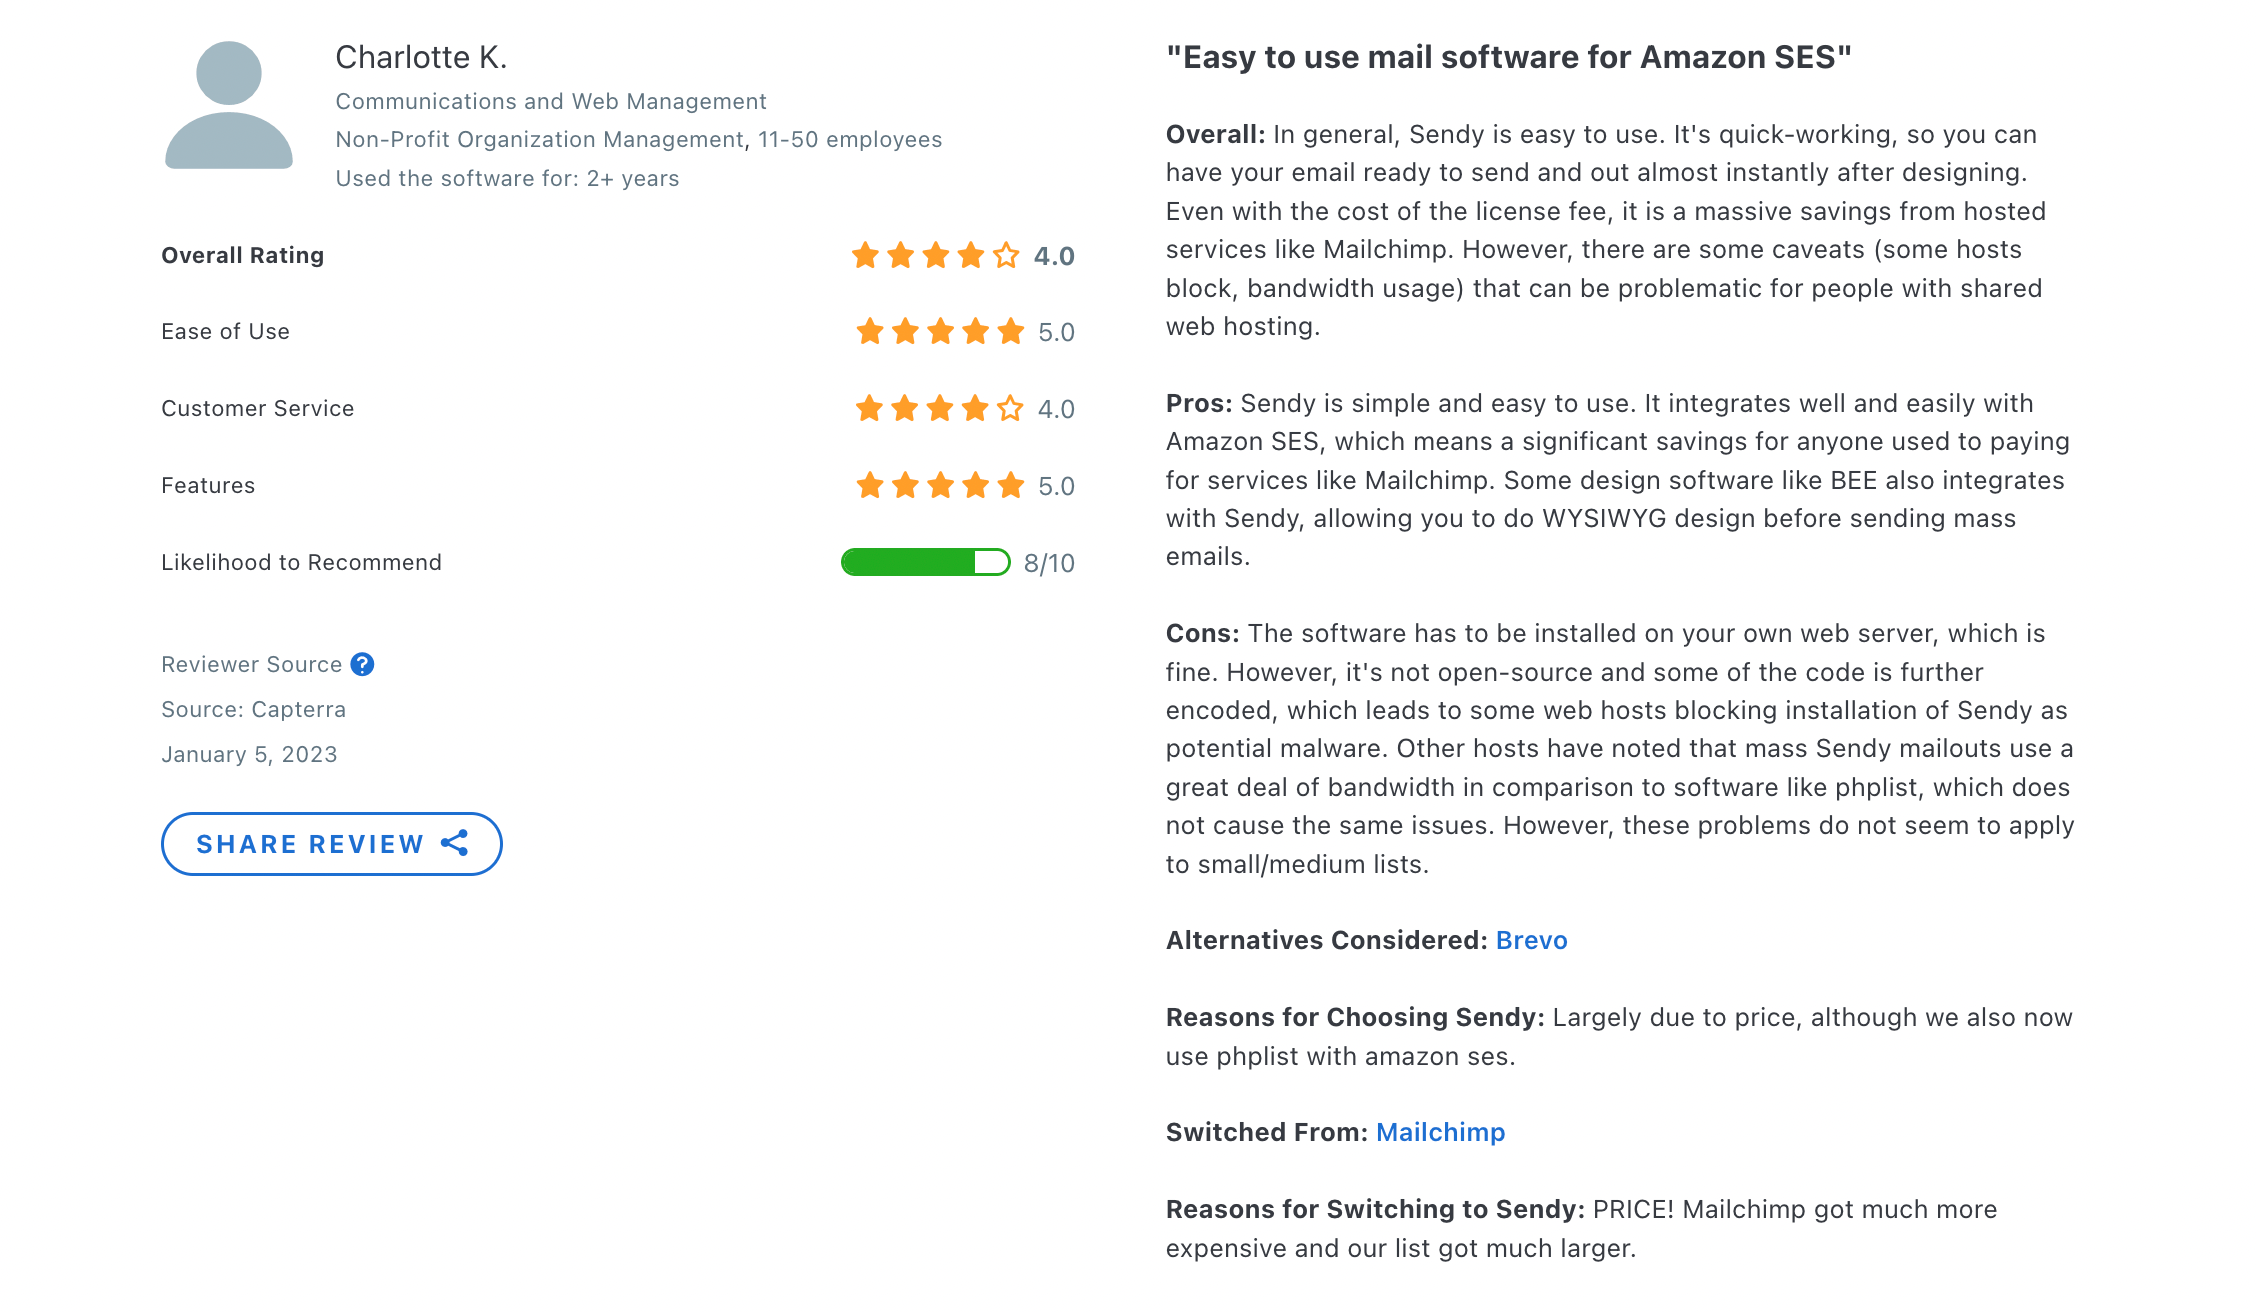Click the Reviewer Source help question mark icon

coord(363,665)
